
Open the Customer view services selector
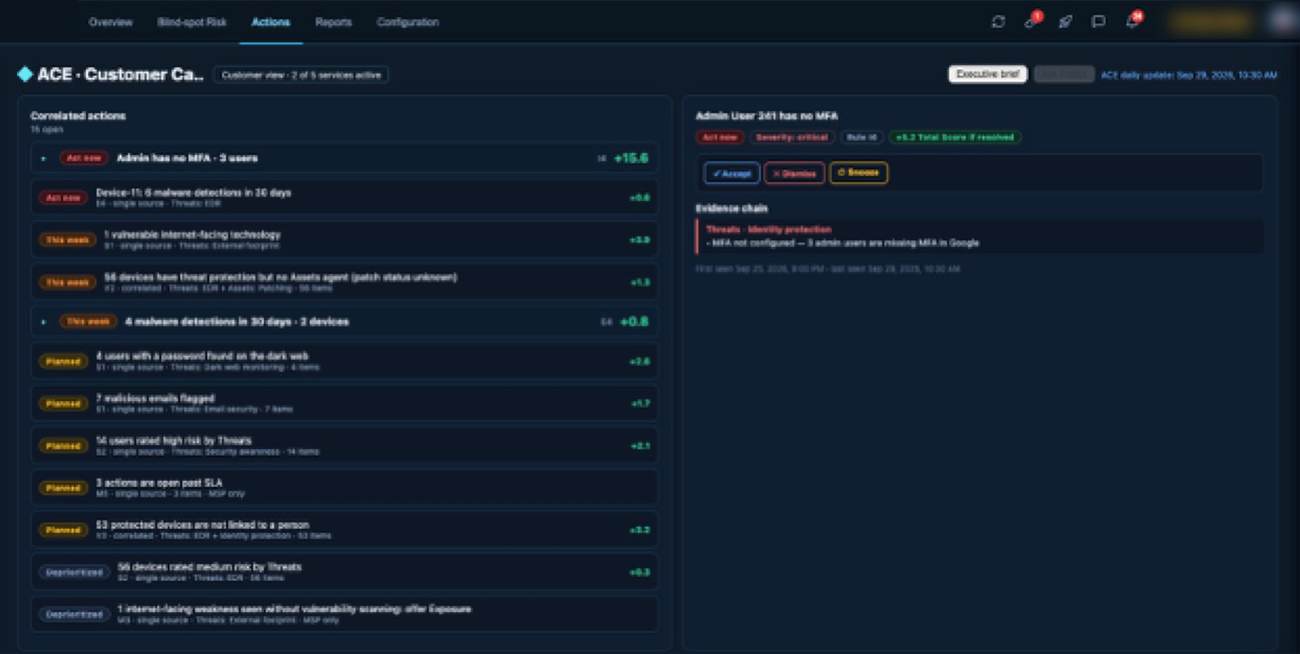[x=300, y=75]
